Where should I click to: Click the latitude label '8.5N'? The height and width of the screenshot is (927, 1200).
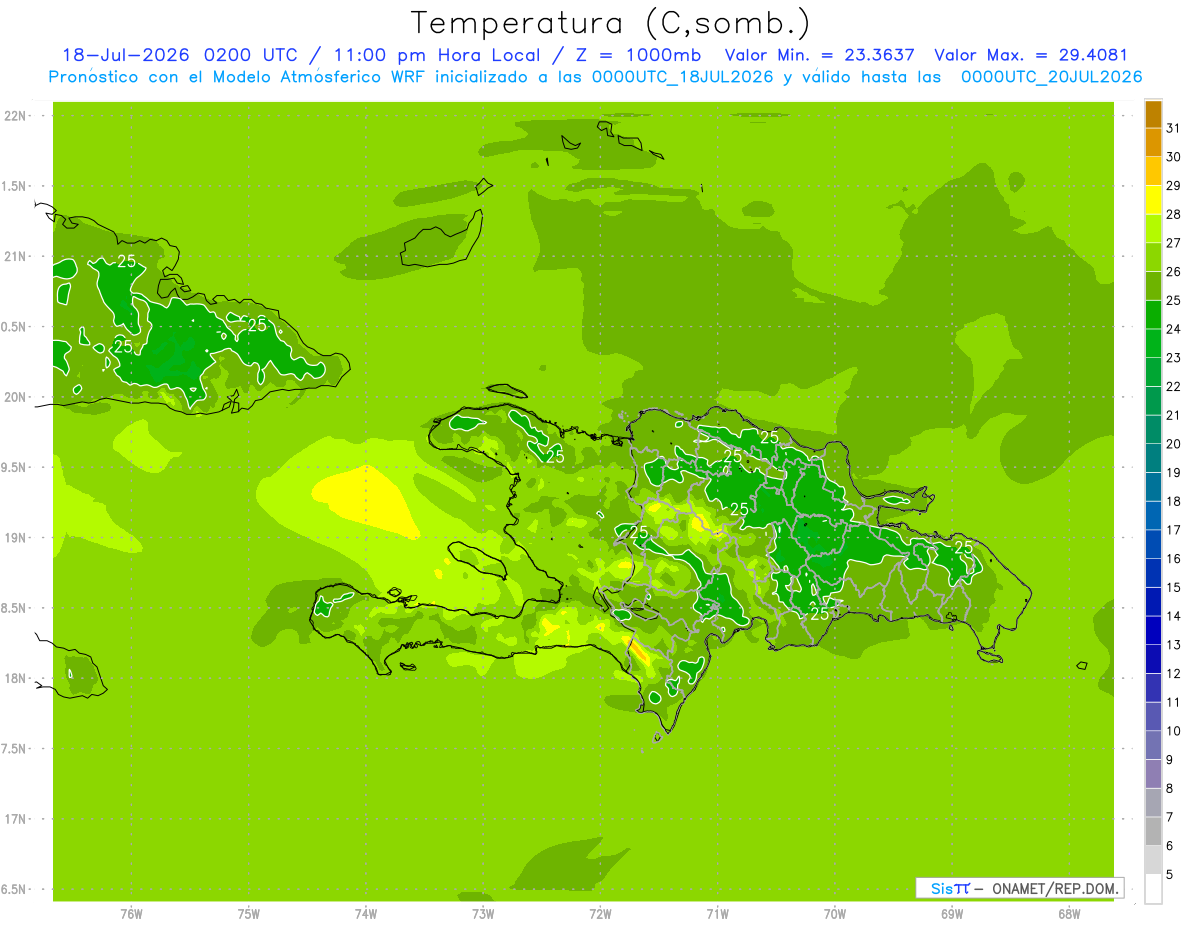tap(15, 608)
